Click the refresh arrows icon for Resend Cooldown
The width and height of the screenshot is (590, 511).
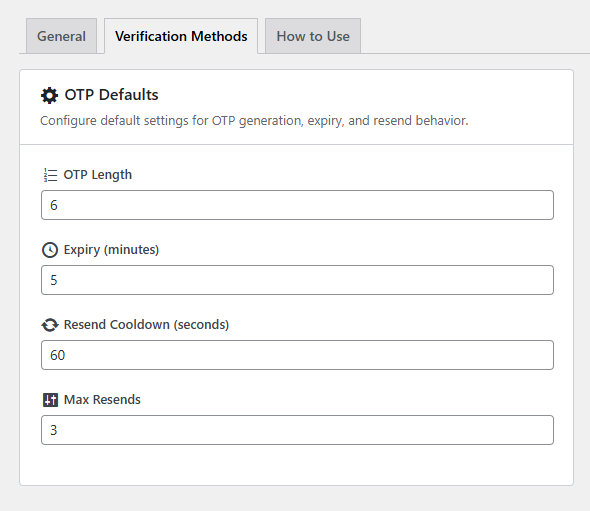click(x=50, y=325)
